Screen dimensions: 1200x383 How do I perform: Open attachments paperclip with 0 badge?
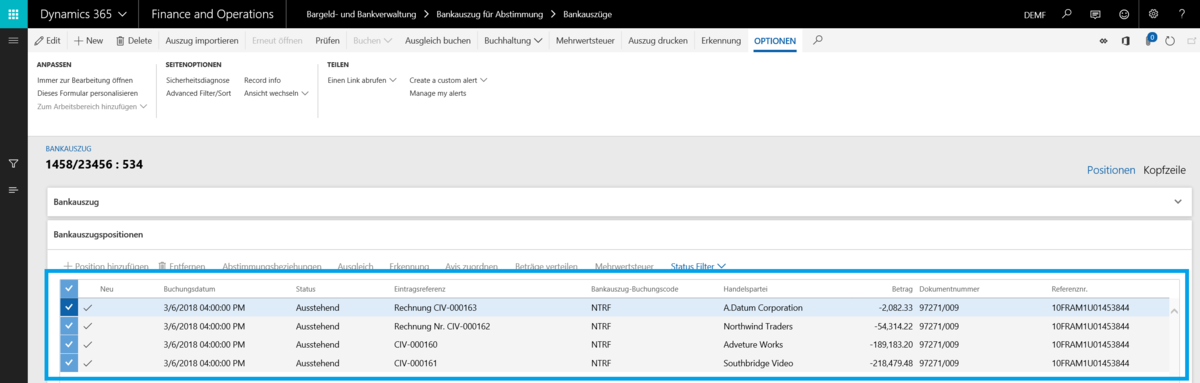click(1150, 39)
